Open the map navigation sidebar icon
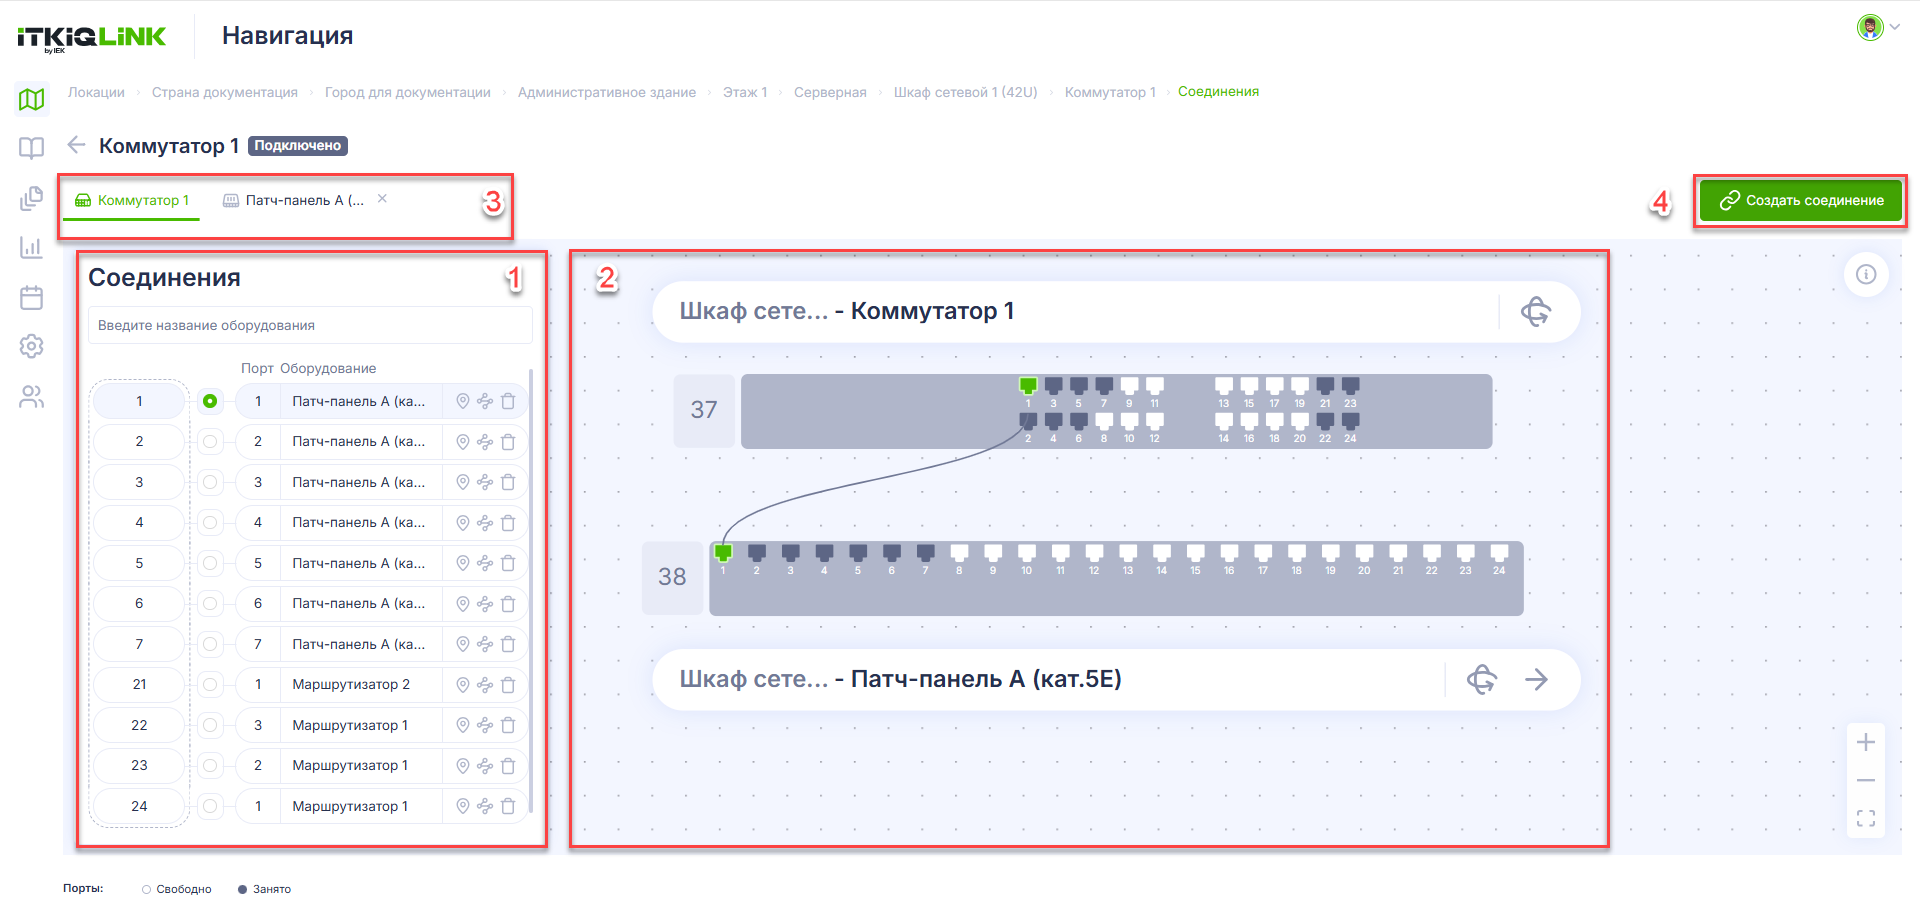The height and width of the screenshot is (920, 1920). 32,99
